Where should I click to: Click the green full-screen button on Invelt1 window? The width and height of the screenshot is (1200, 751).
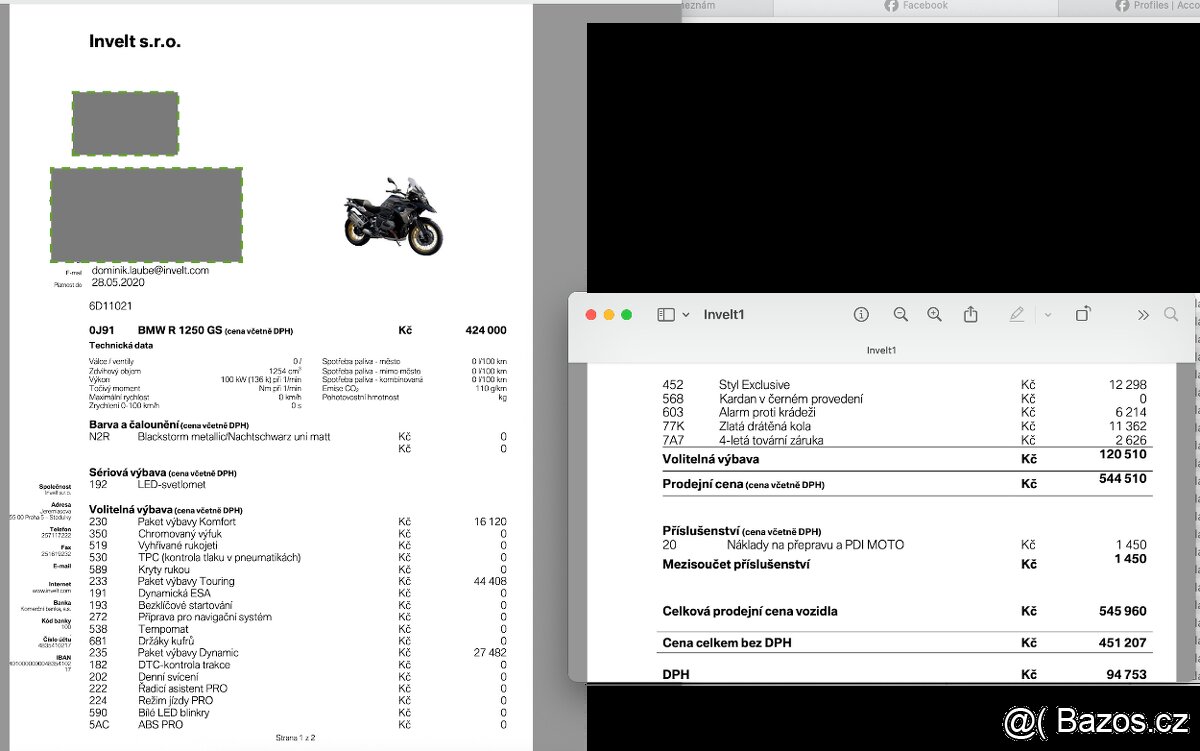[627, 313]
